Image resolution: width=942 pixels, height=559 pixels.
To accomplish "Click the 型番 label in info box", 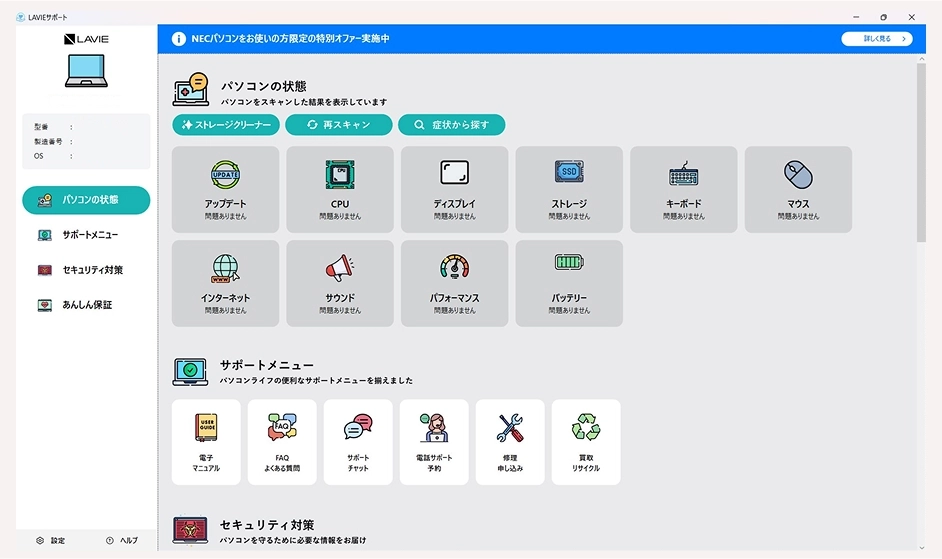I will pos(41,127).
